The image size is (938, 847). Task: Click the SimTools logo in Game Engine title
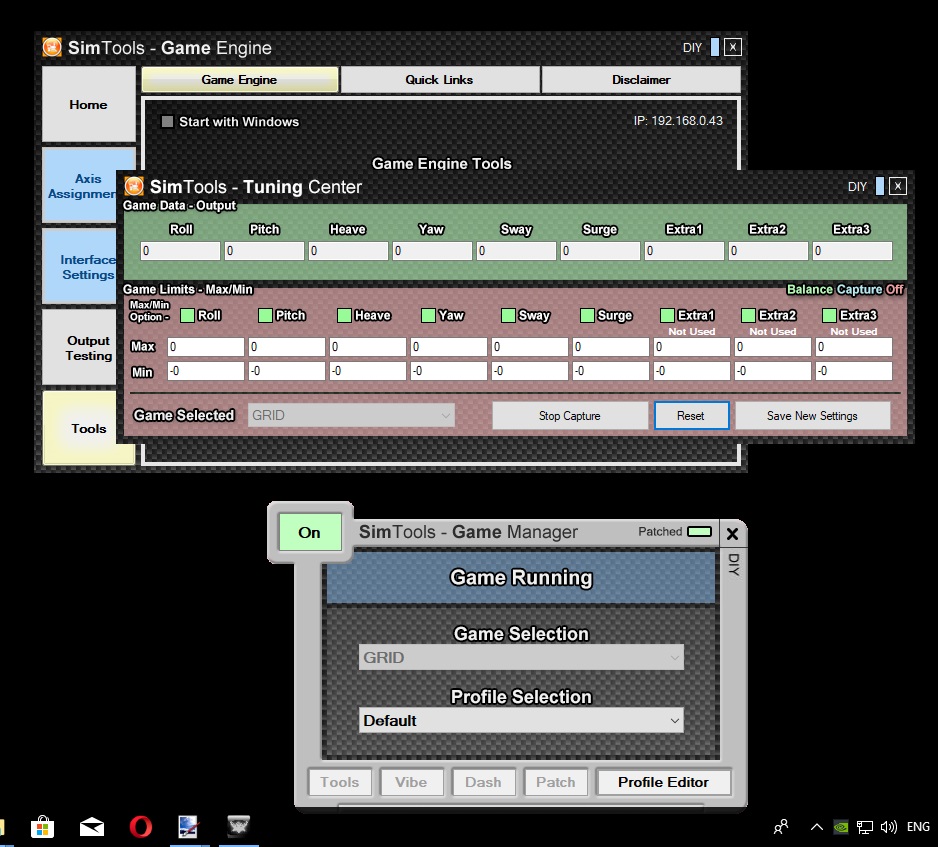[x=52, y=47]
